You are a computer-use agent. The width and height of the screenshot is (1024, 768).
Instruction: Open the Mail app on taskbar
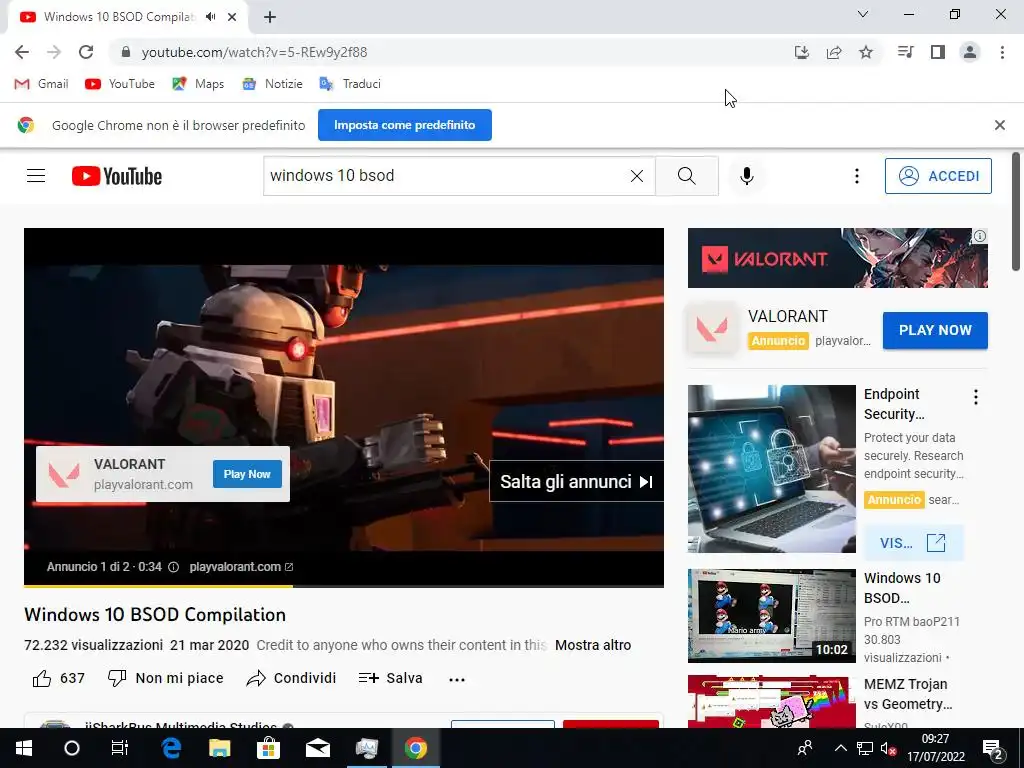[318, 748]
